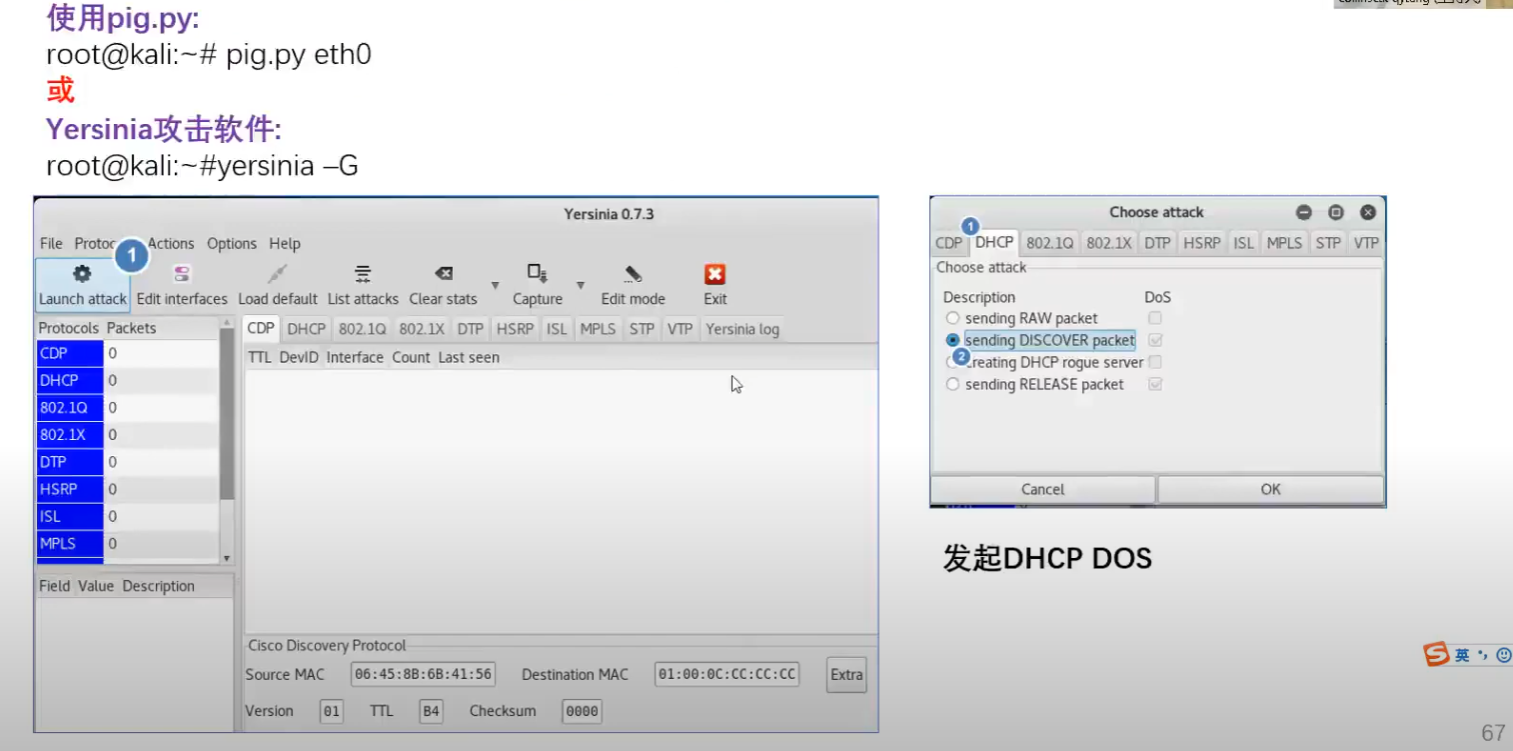The image size is (1513, 751).
Task: Open the Clear stats dropdown arrow
Action: pos(496,284)
